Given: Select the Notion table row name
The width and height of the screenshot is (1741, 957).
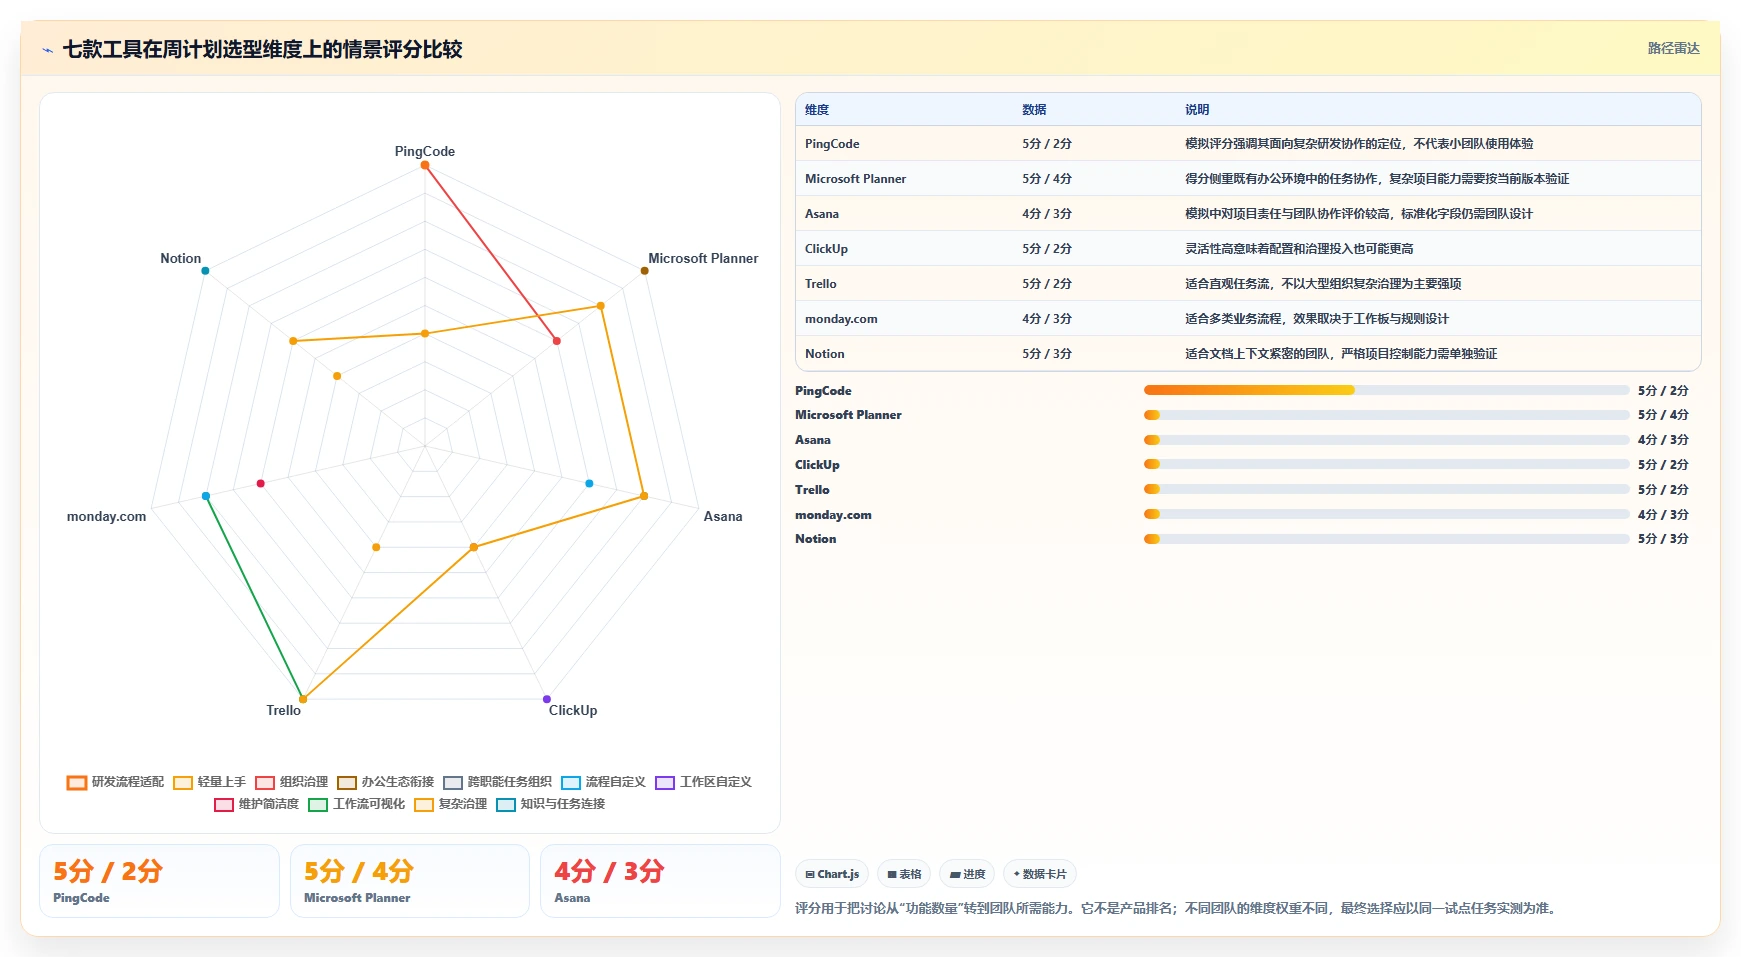Looking at the screenshot, I should pyautogui.click(x=824, y=354).
